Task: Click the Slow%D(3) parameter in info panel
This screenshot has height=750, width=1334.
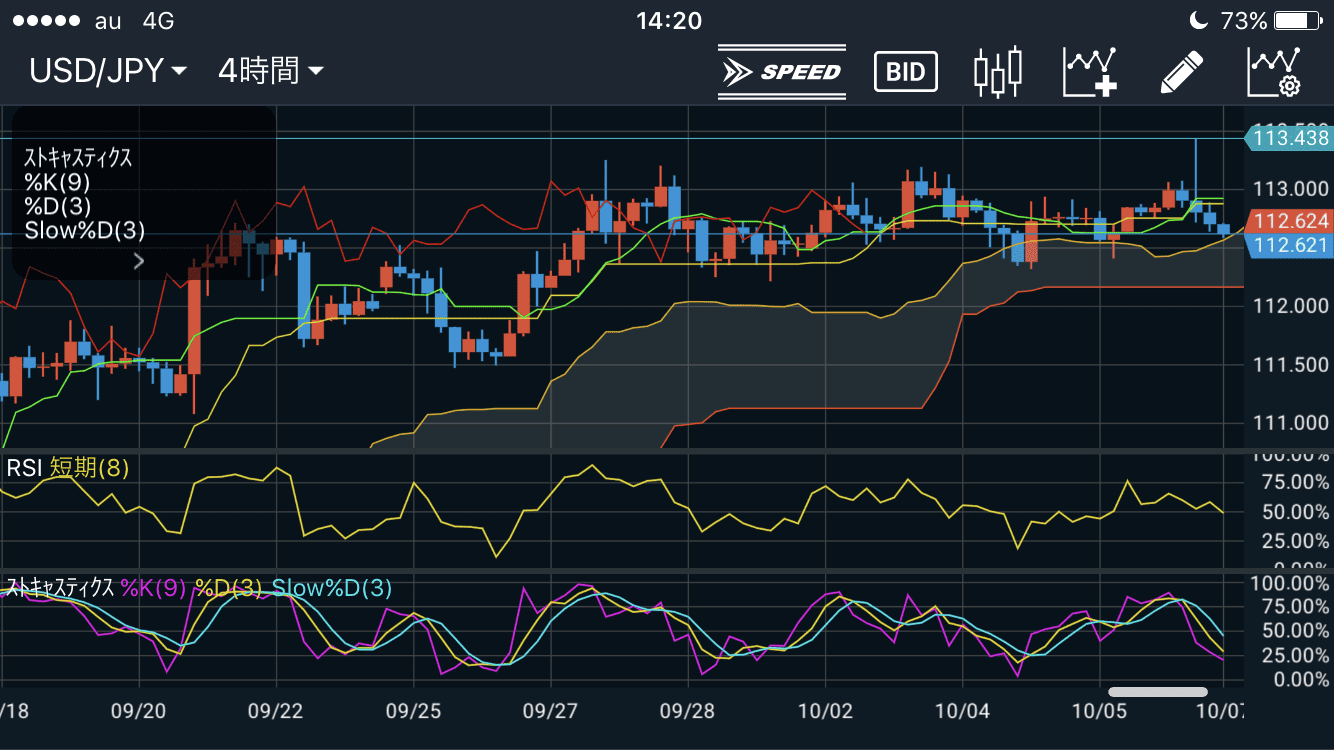Action: tap(85, 231)
